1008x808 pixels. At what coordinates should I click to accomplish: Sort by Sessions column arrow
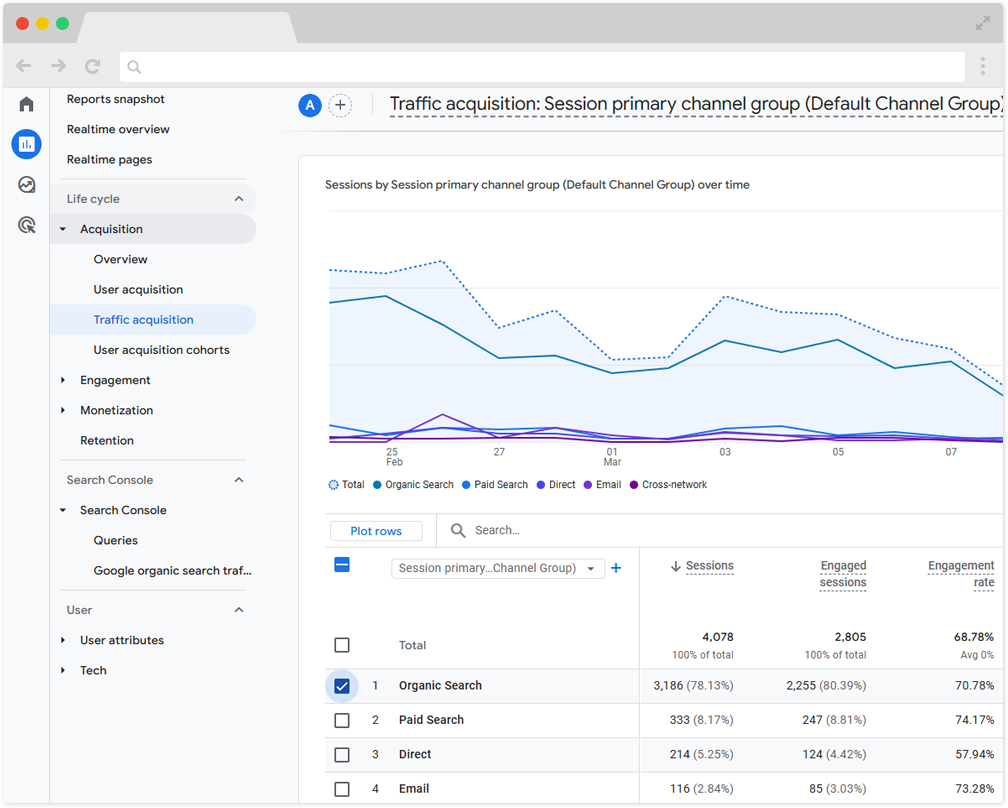tap(676, 566)
